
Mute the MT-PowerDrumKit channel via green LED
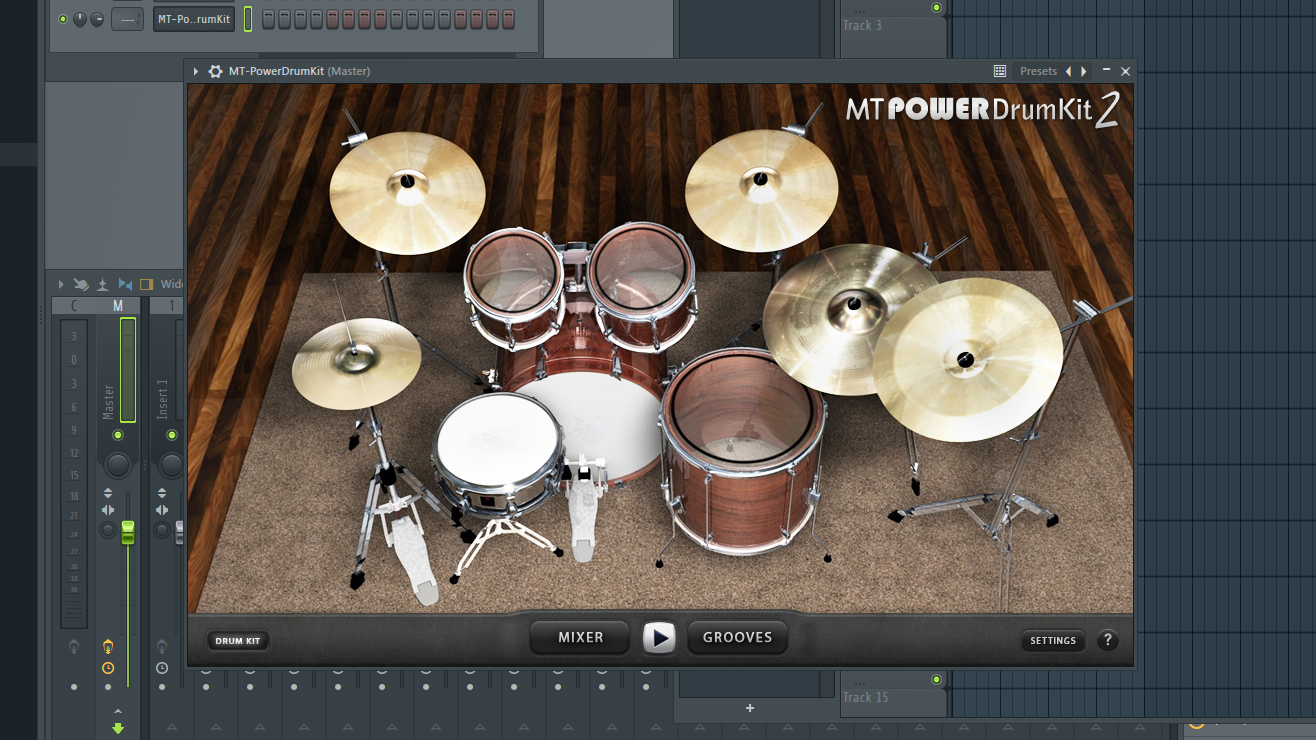point(63,19)
